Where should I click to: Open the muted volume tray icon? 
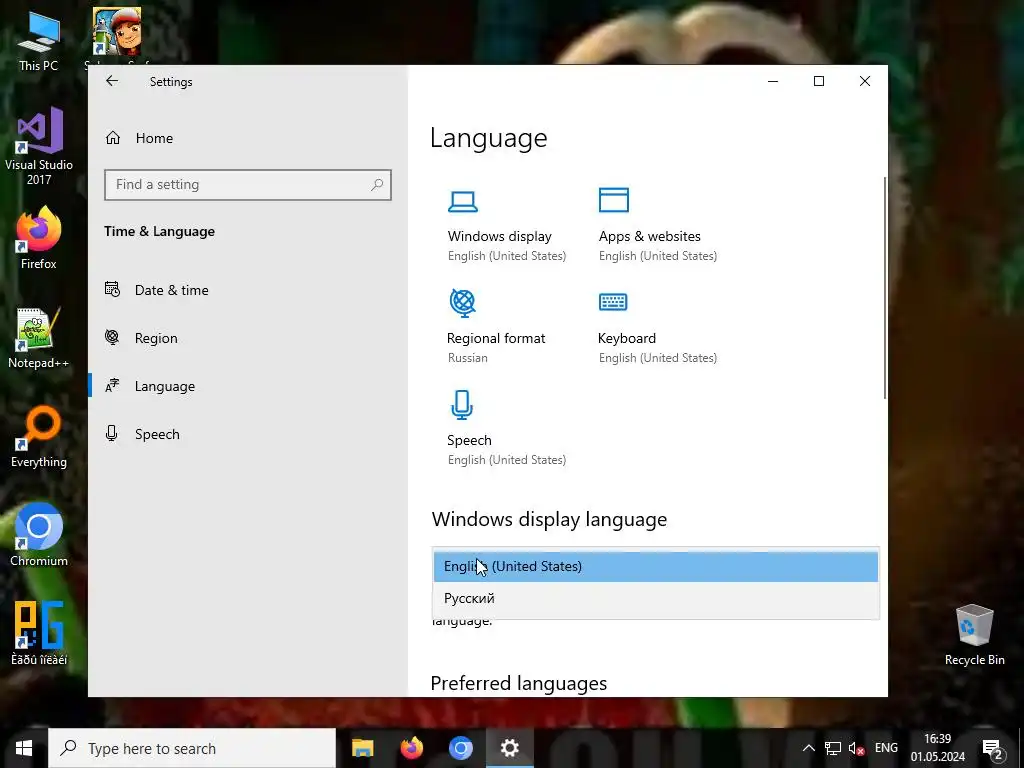(856, 748)
